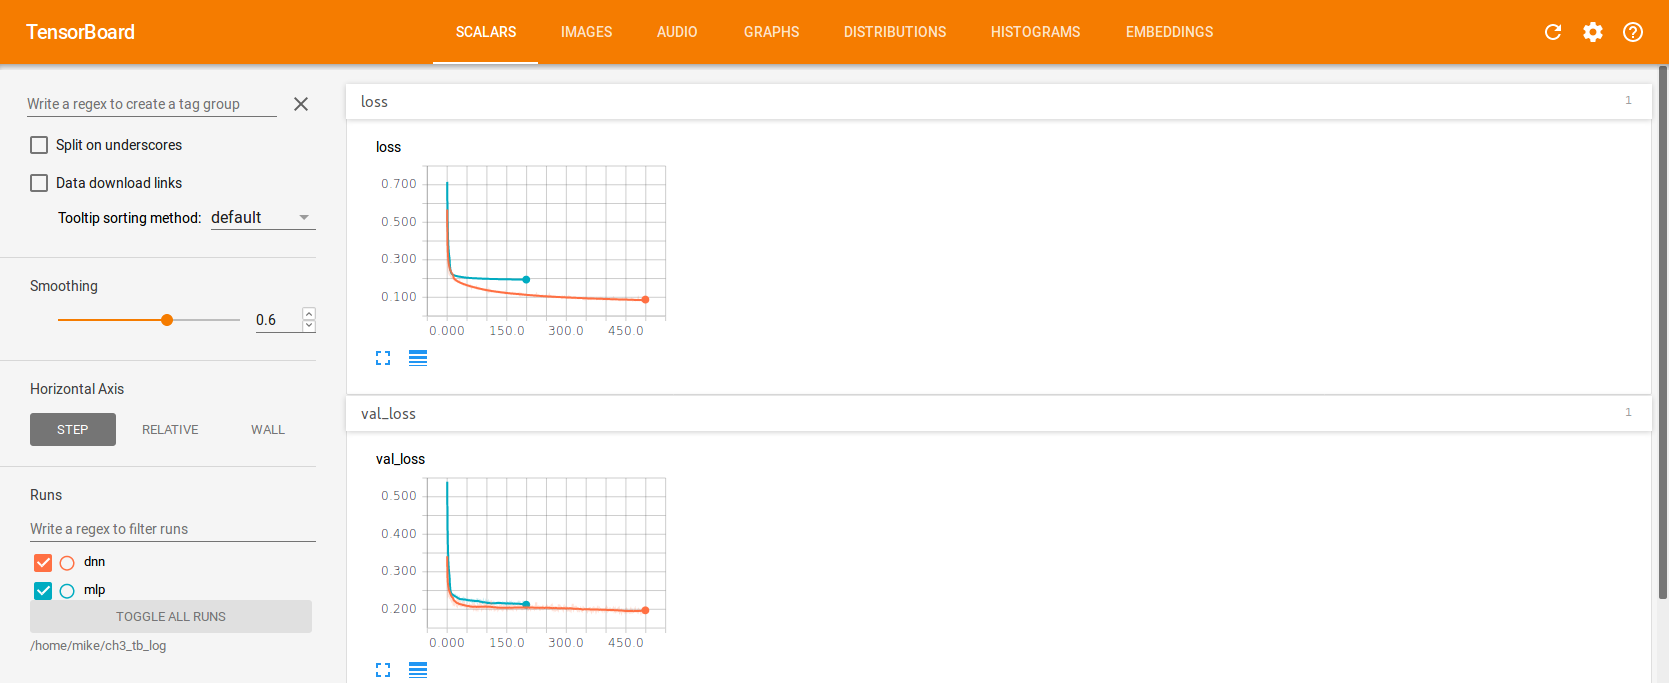Click the reload data refresh icon
Viewport: 1669px width, 683px height.
click(x=1553, y=32)
